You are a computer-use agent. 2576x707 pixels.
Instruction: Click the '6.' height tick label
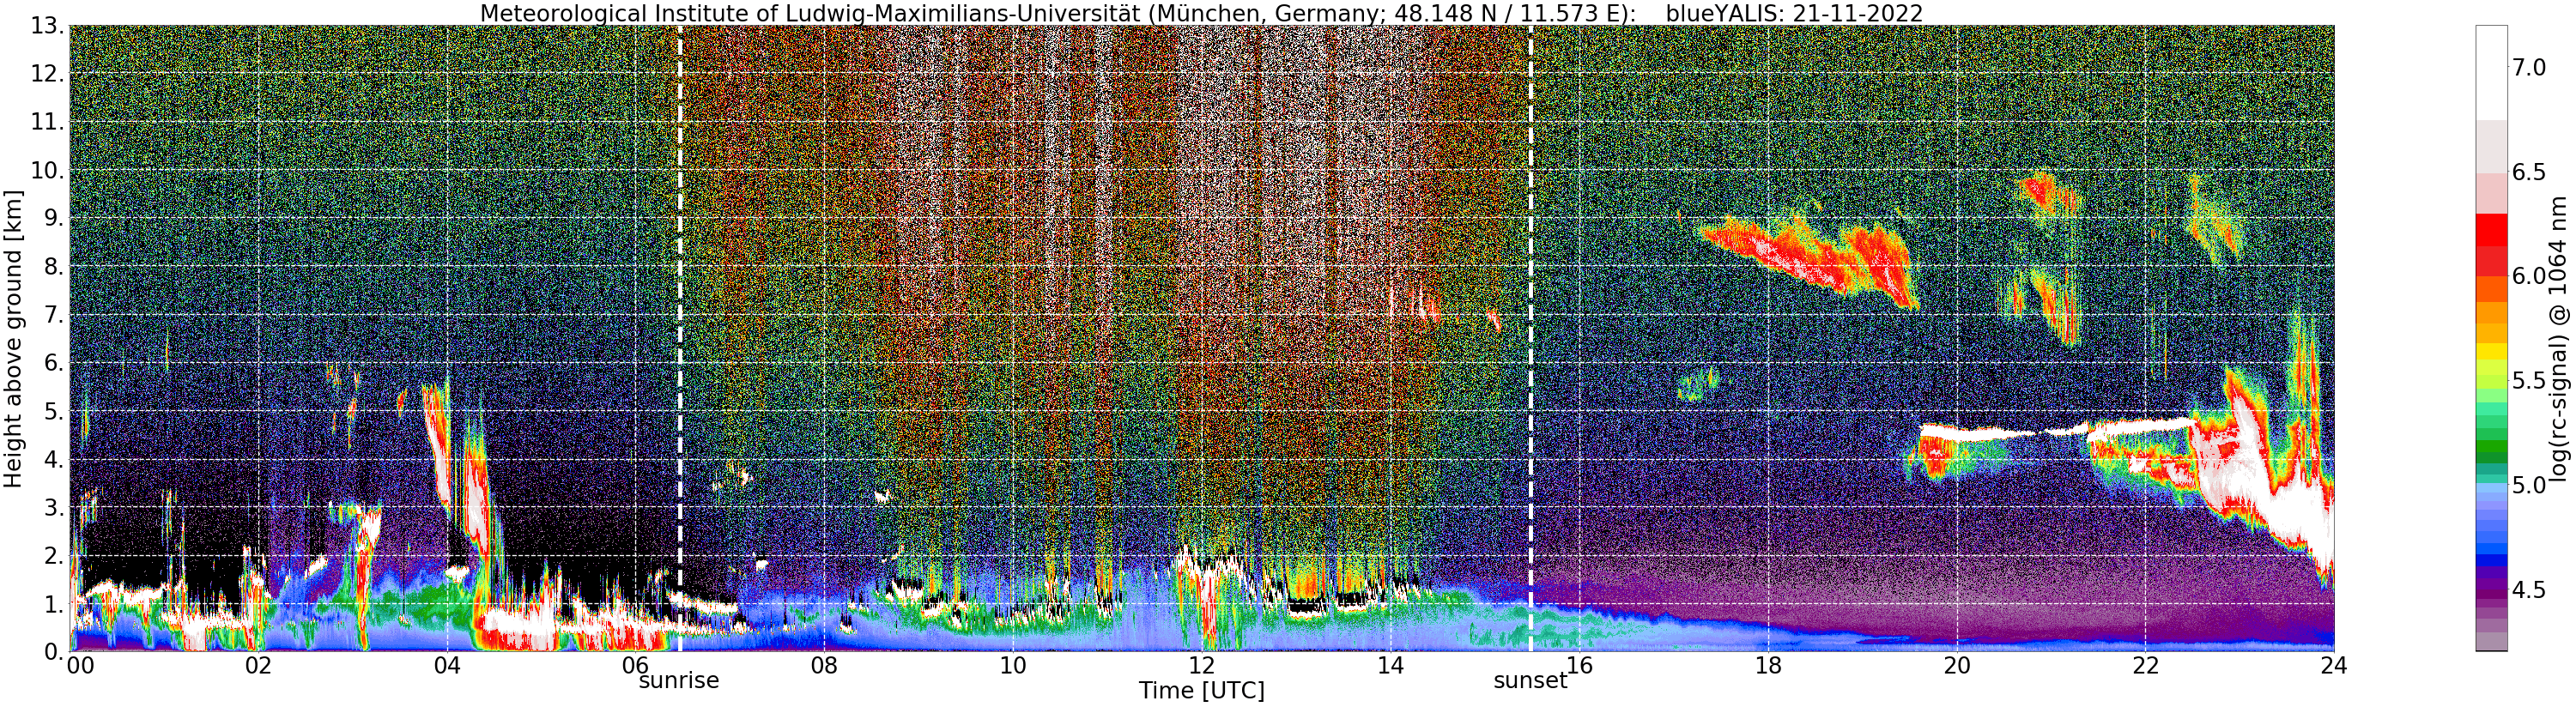point(54,363)
